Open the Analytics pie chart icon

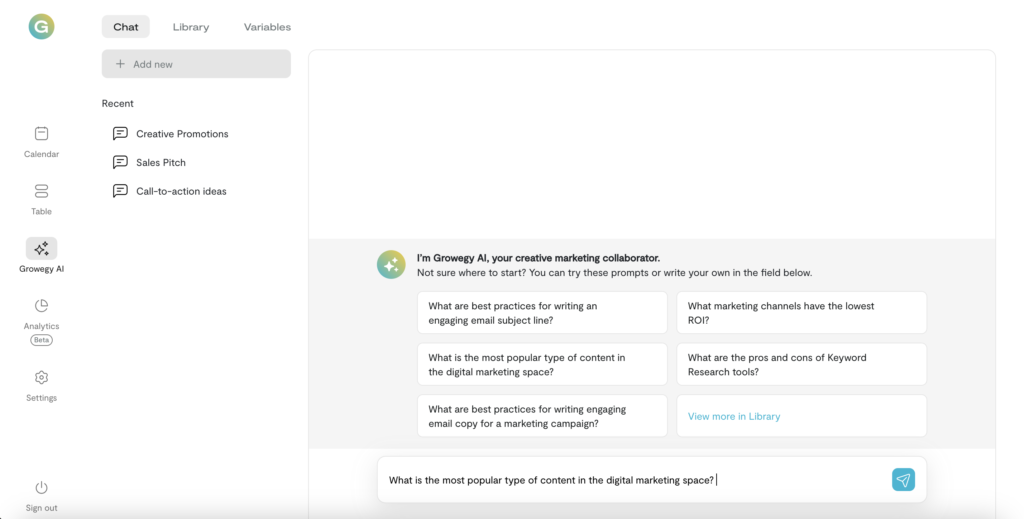41,306
